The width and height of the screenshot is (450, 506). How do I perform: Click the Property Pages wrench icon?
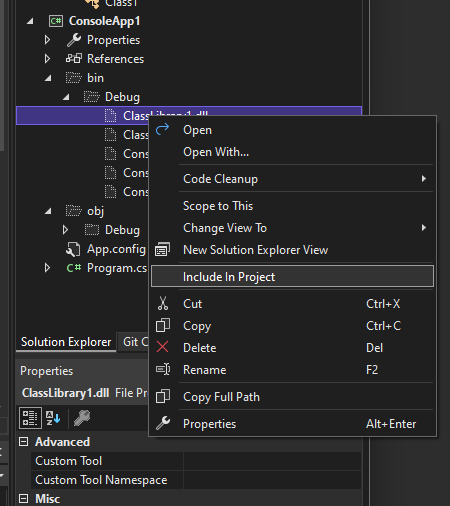pos(82,418)
